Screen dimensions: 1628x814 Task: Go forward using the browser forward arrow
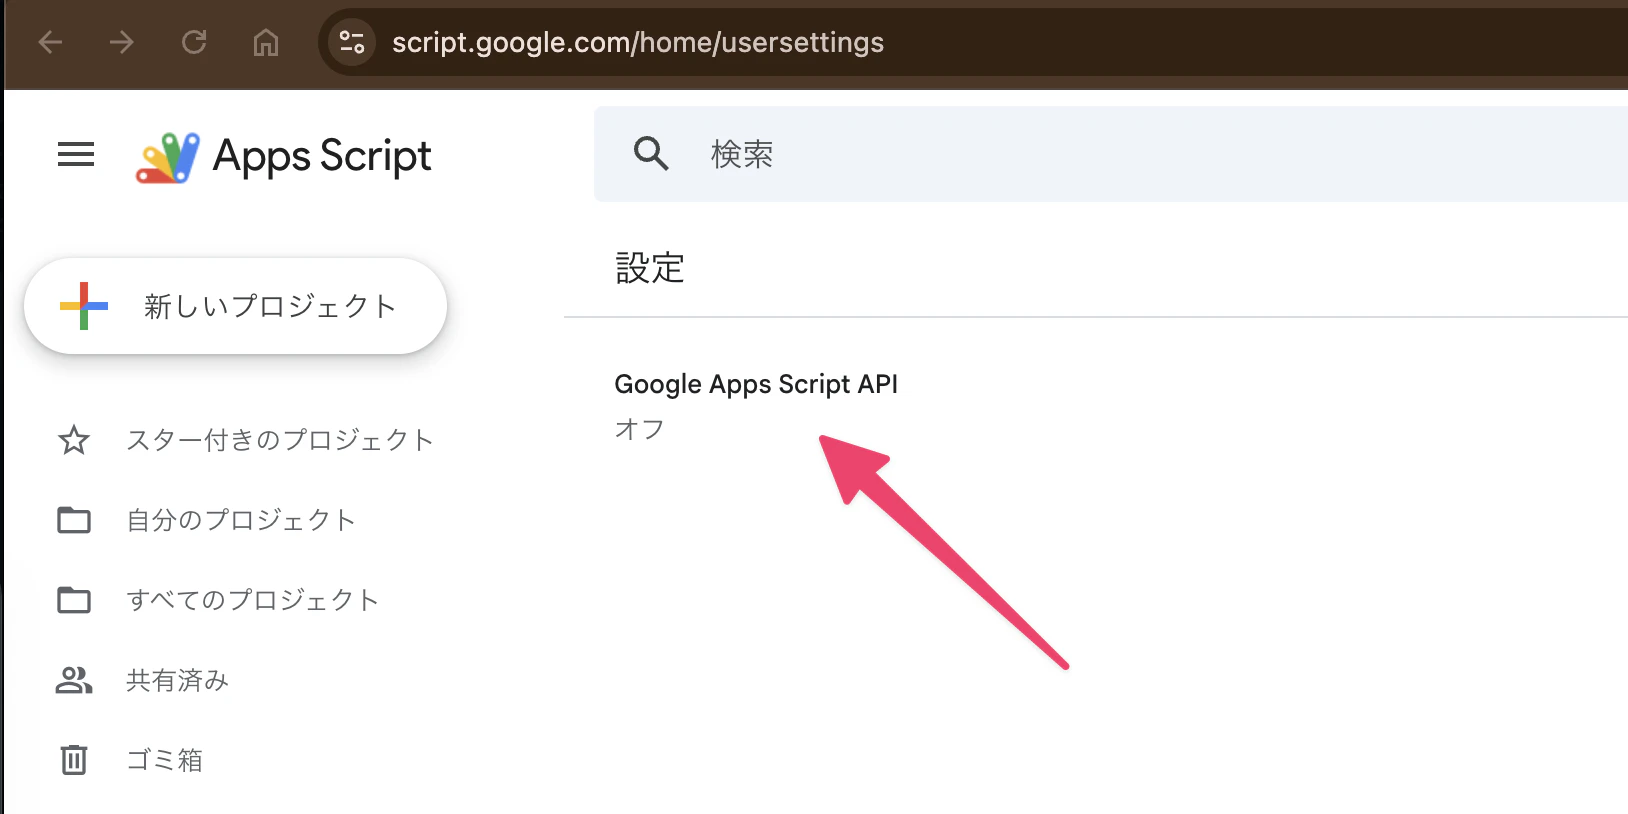click(122, 42)
